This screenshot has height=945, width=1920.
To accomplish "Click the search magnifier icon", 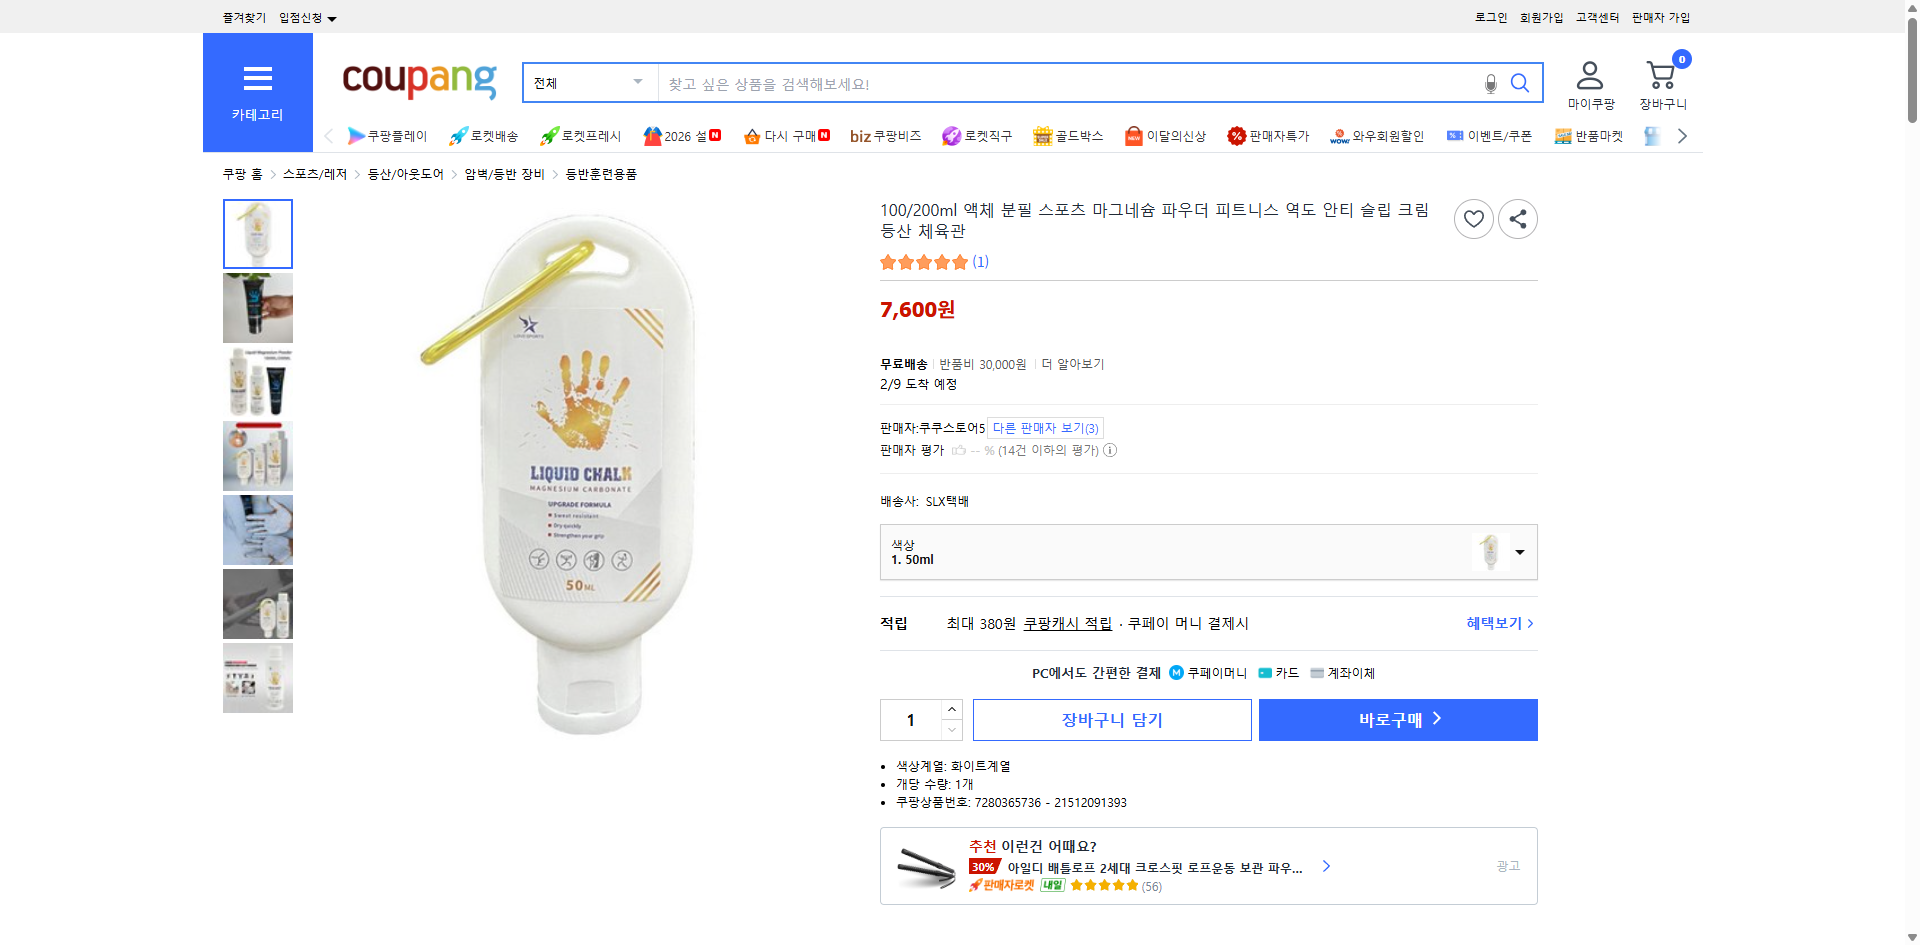I will click(x=1520, y=83).
